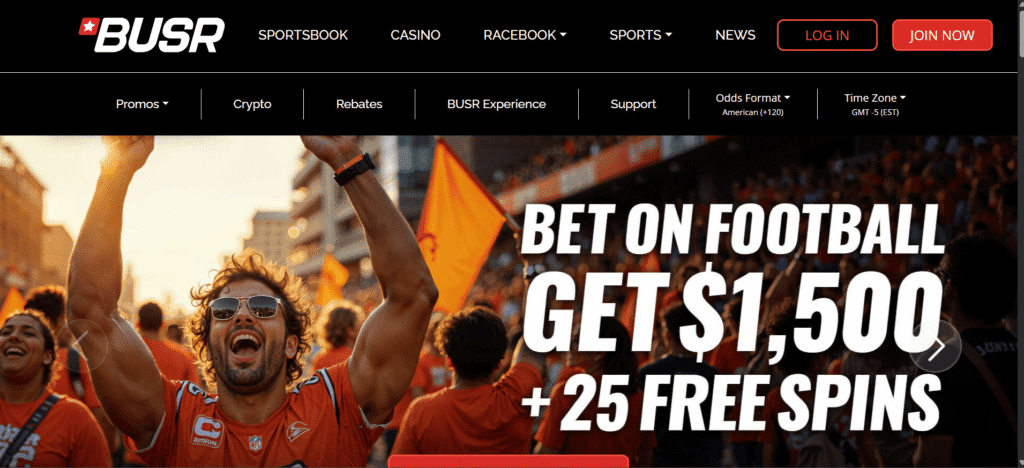Go to previous carousel slide arrow

pos(81,345)
